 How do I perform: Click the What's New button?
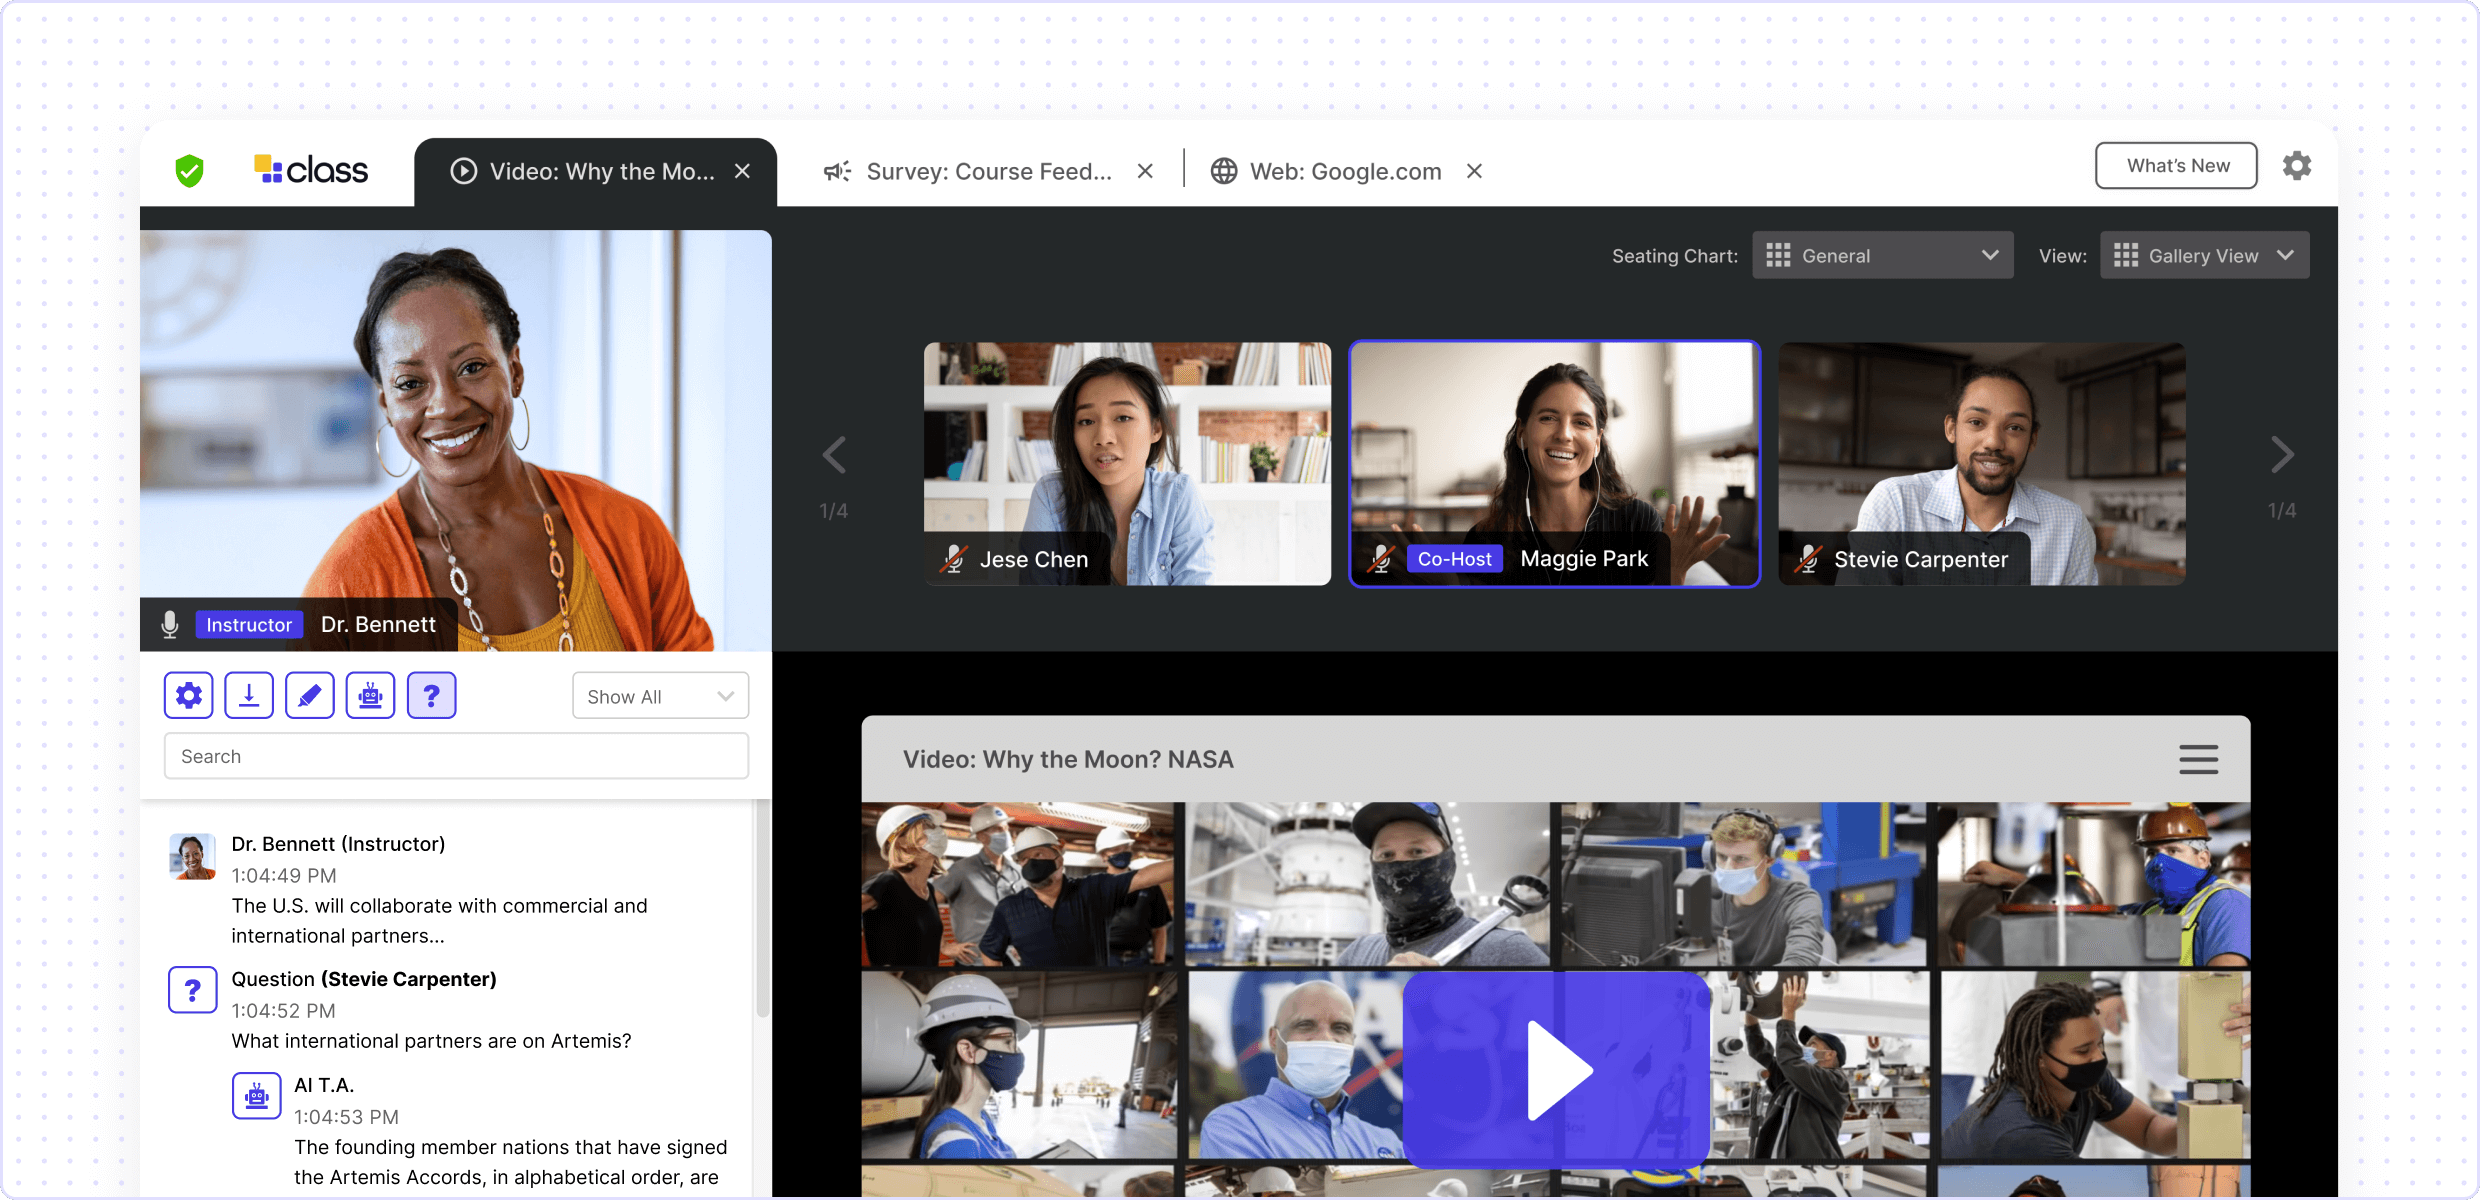2176,166
